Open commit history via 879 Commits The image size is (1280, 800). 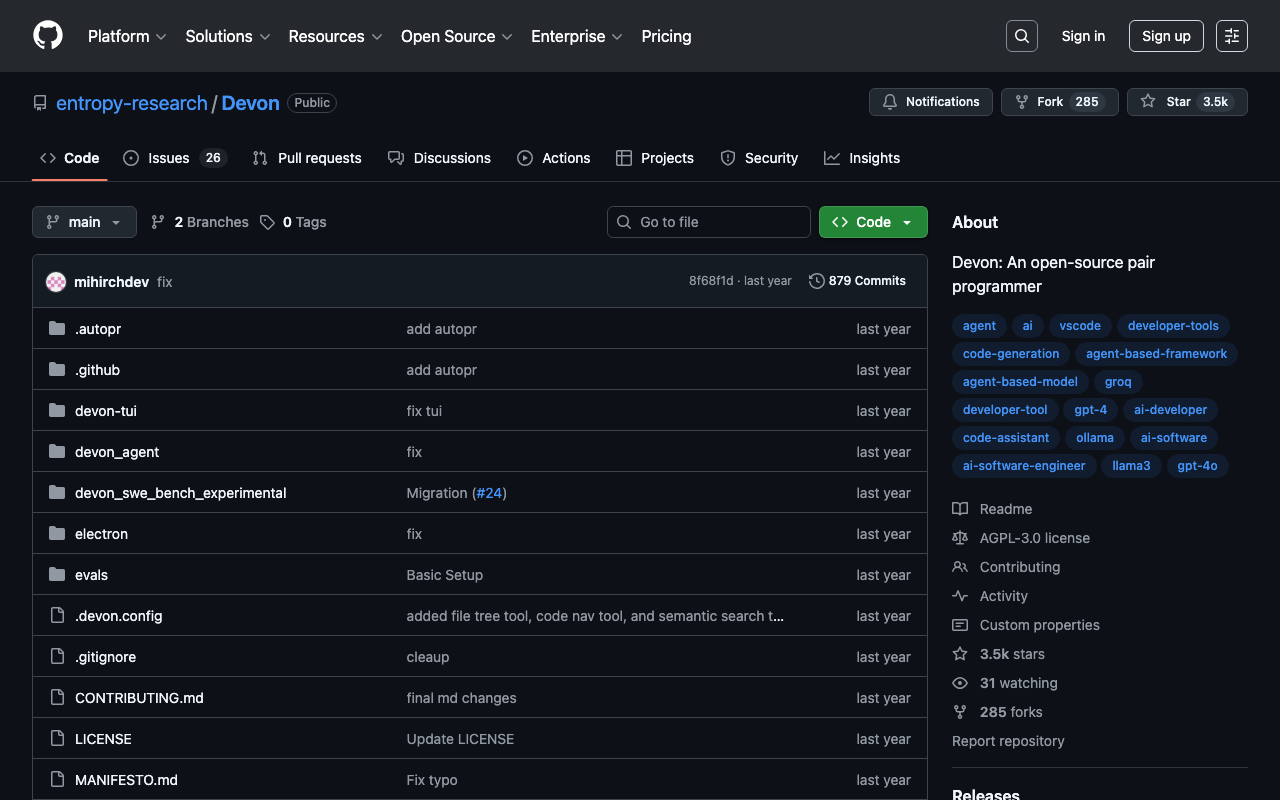(x=857, y=281)
